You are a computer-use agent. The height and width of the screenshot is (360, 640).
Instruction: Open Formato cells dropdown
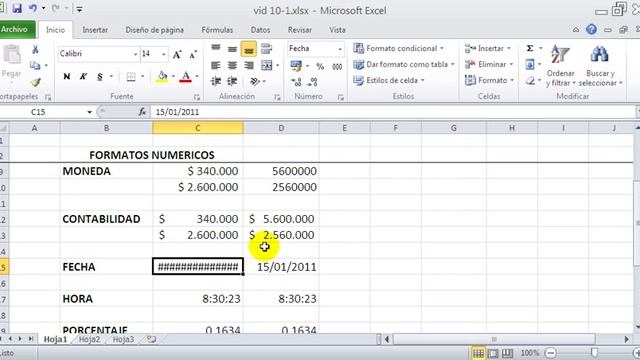click(x=489, y=80)
